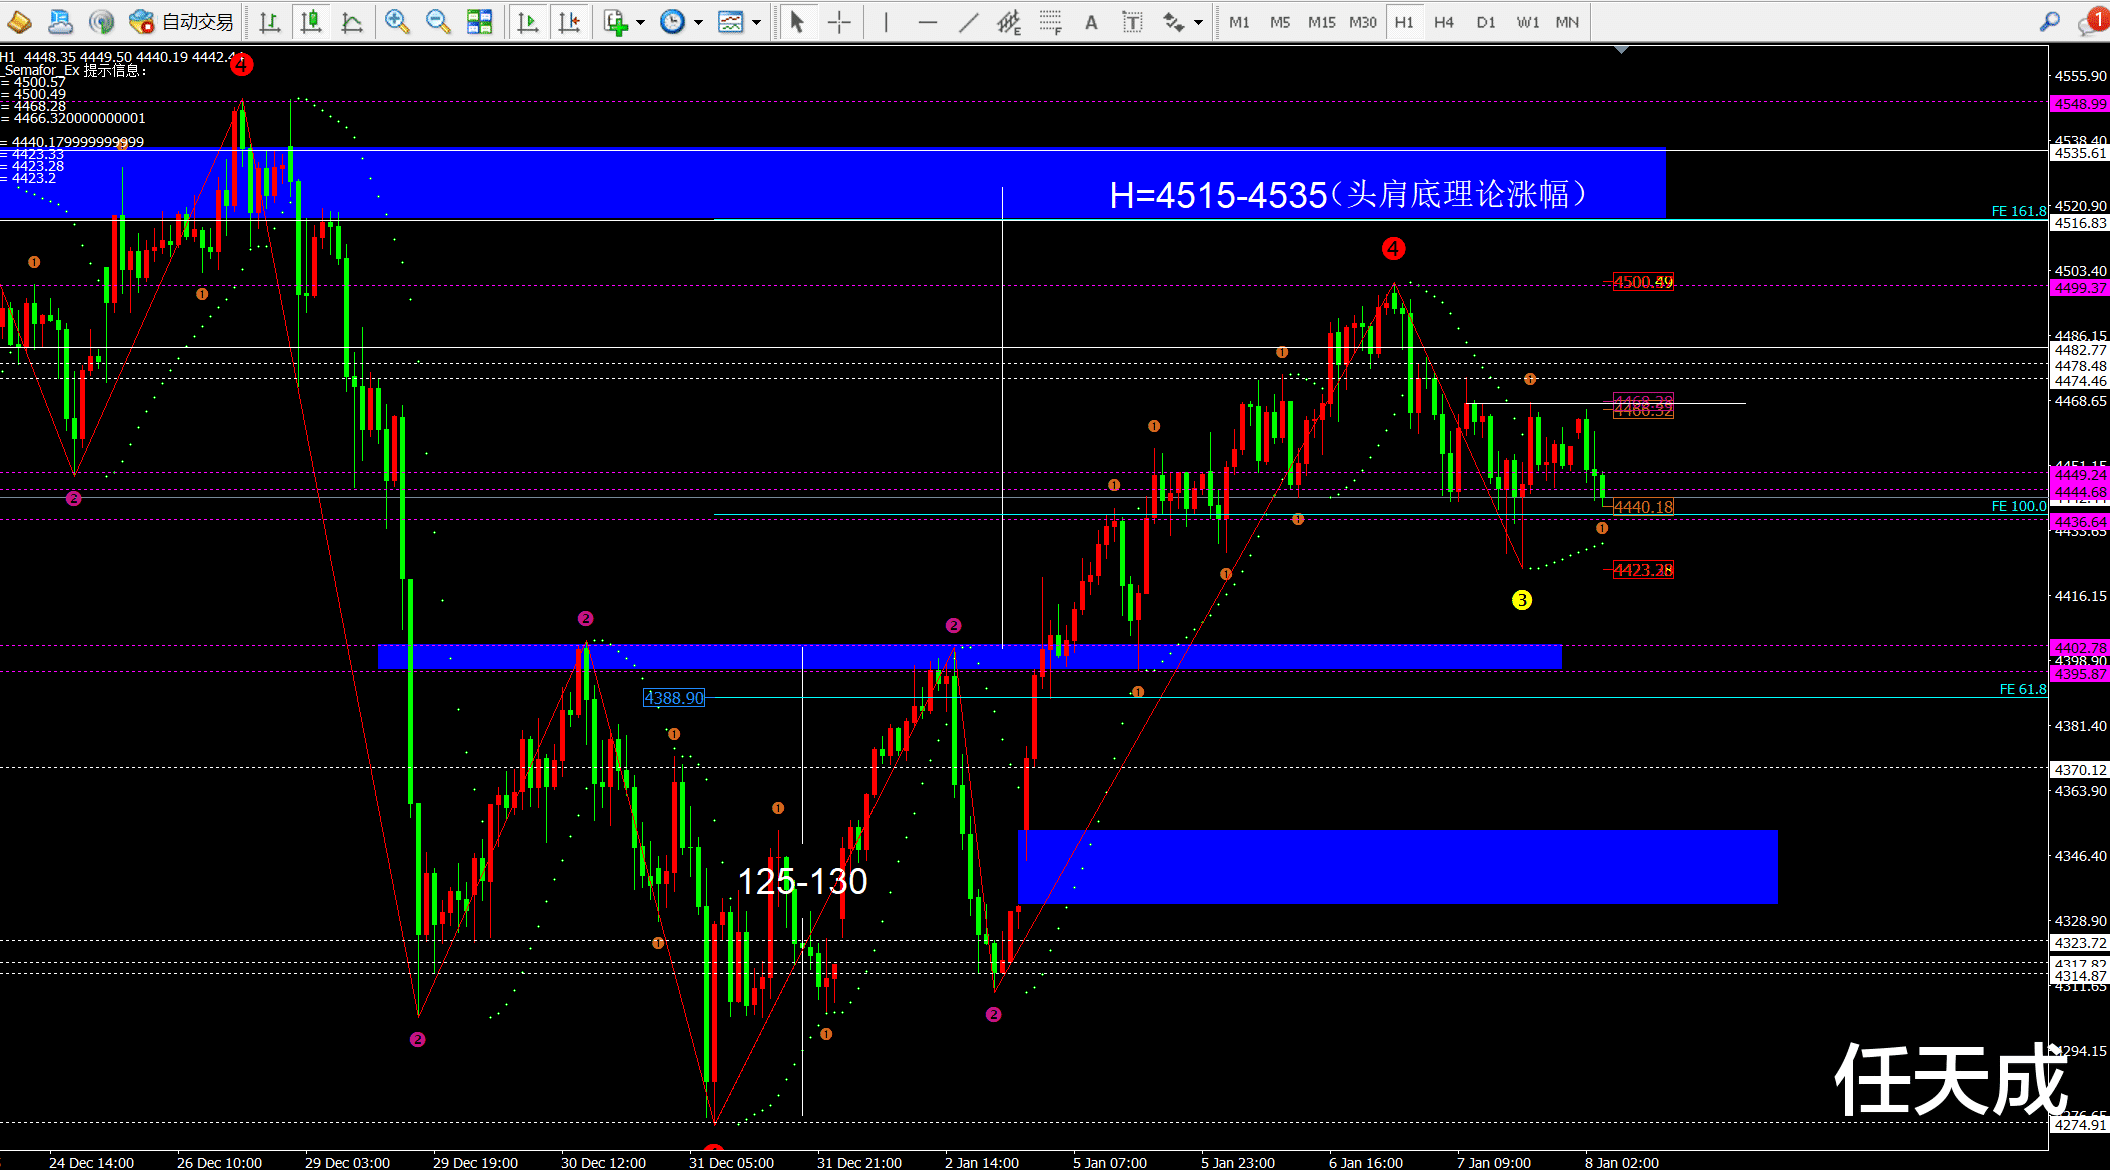This screenshot has height=1170, width=2110.
Task: Toggle the 自动交易 auto-trading button
Action: [182, 21]
